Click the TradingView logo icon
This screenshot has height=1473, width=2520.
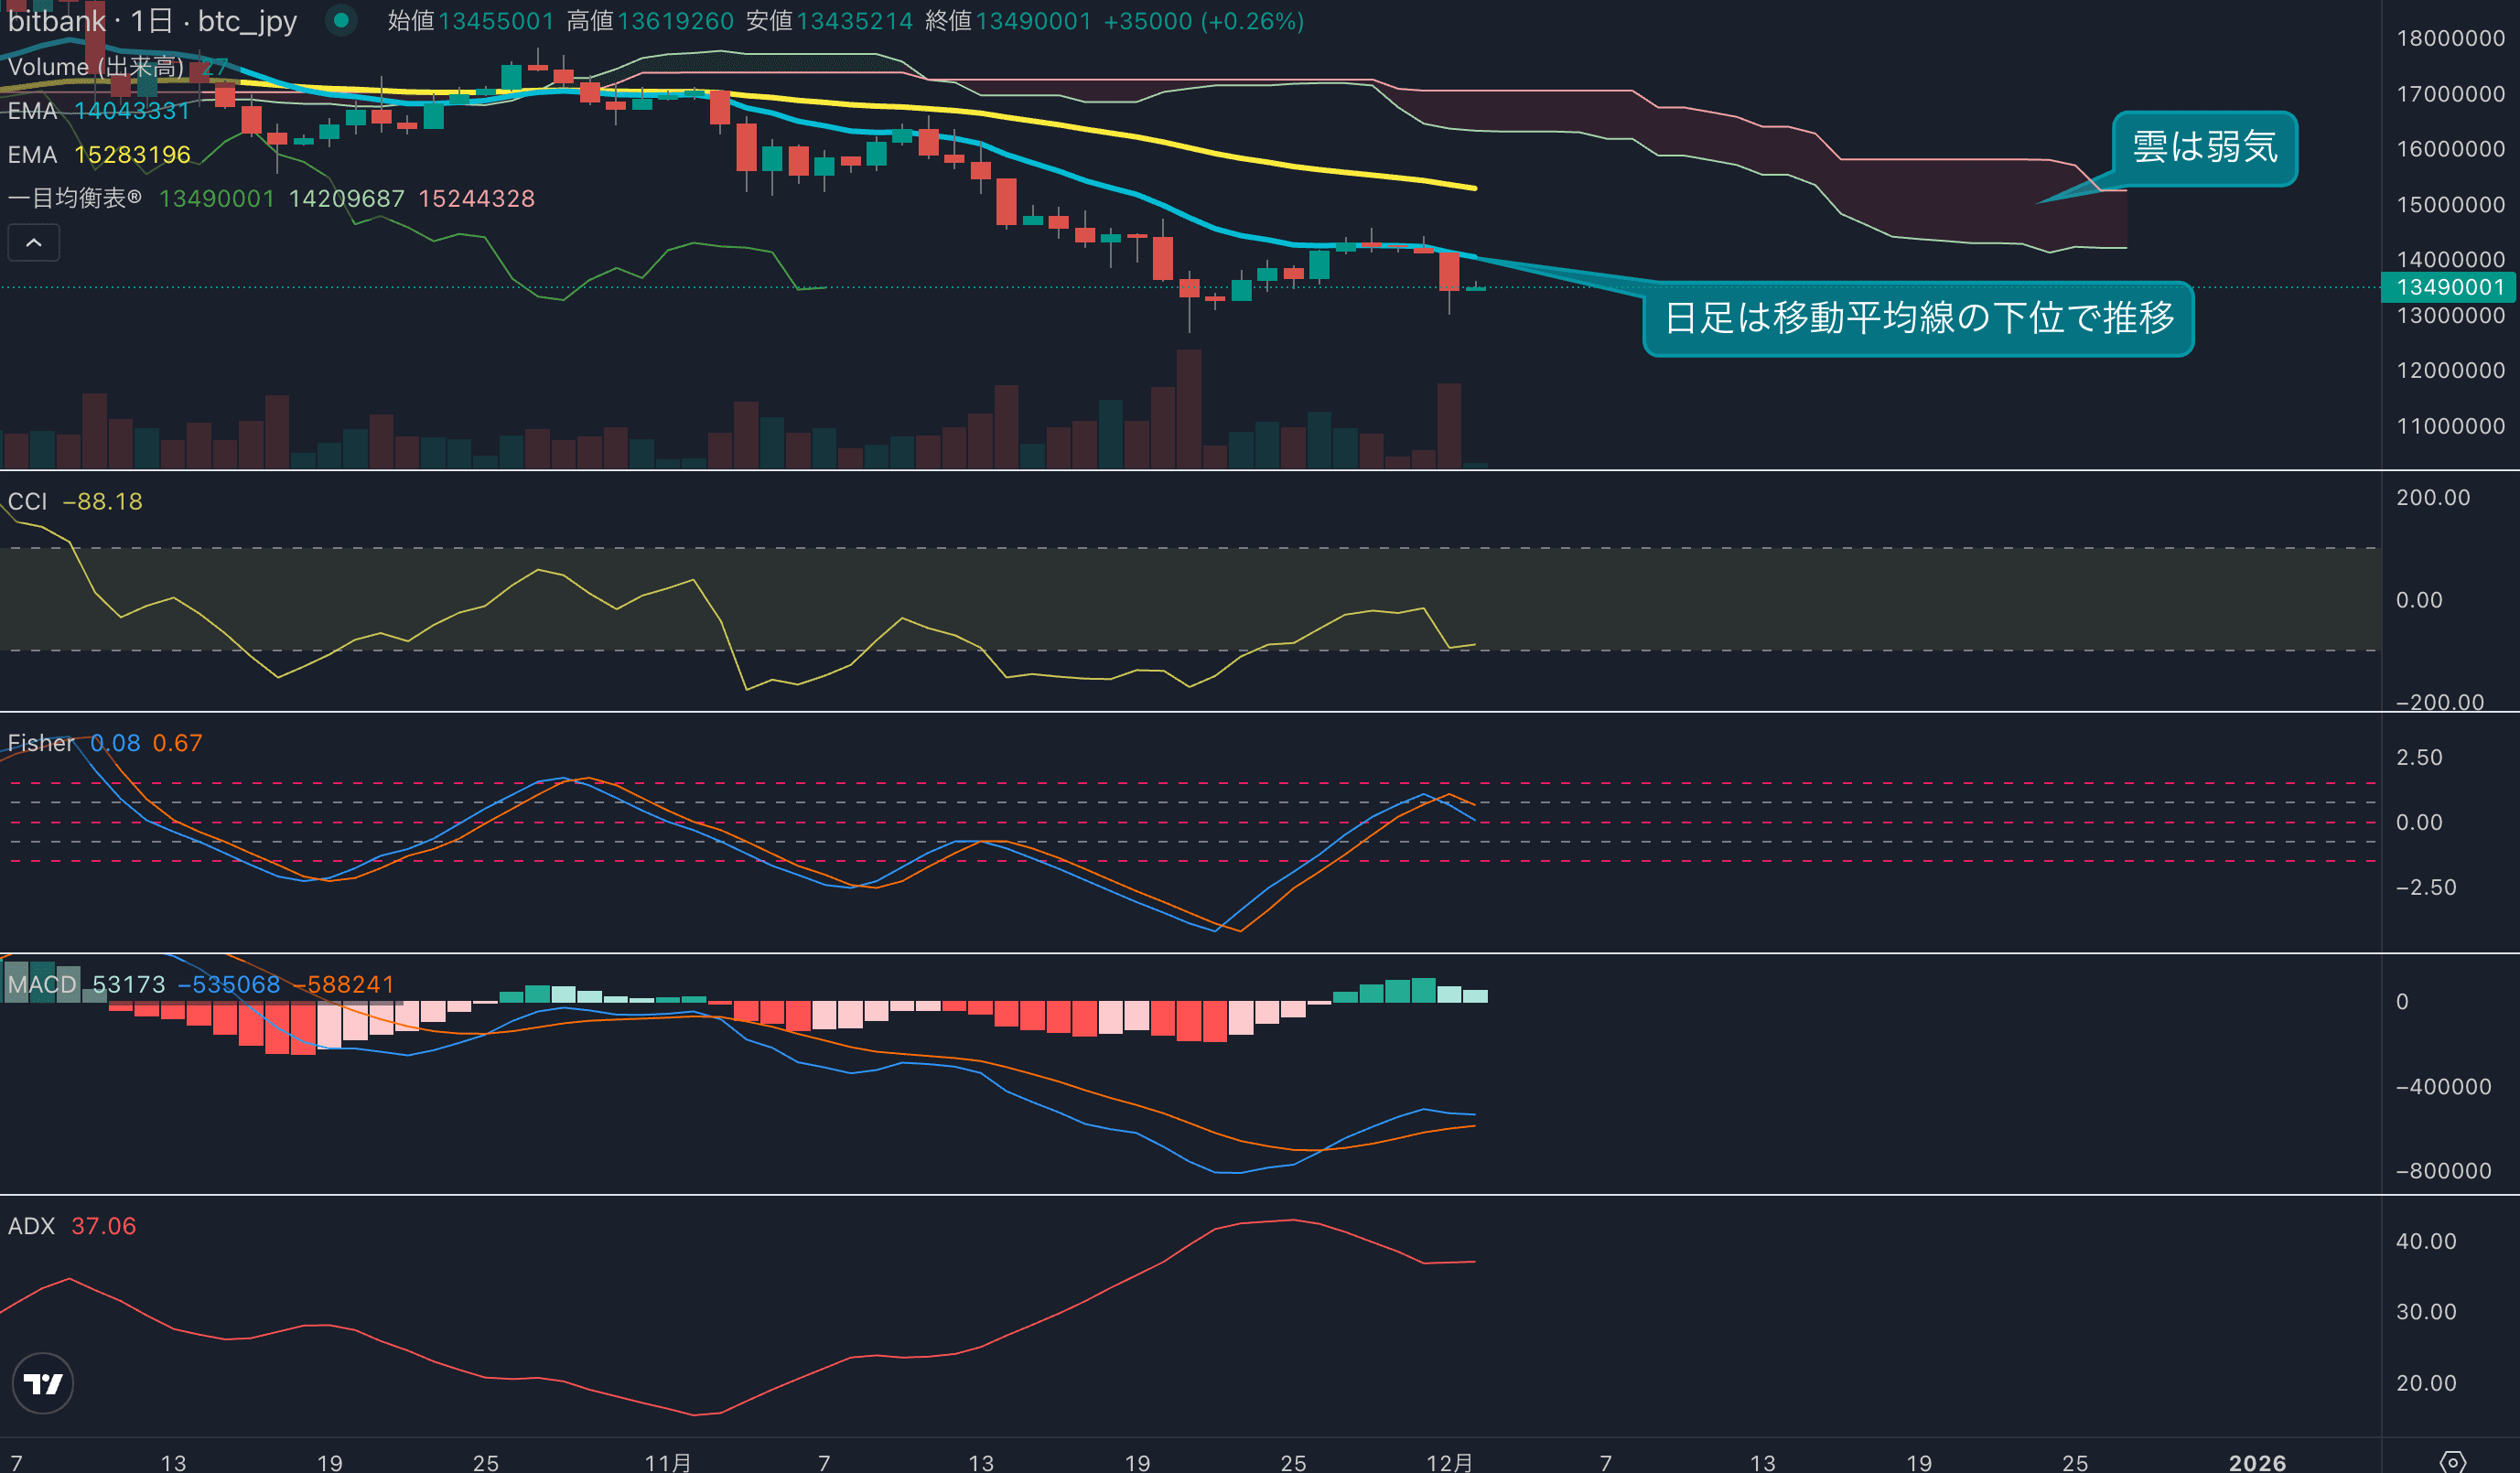pos(42,1383)
